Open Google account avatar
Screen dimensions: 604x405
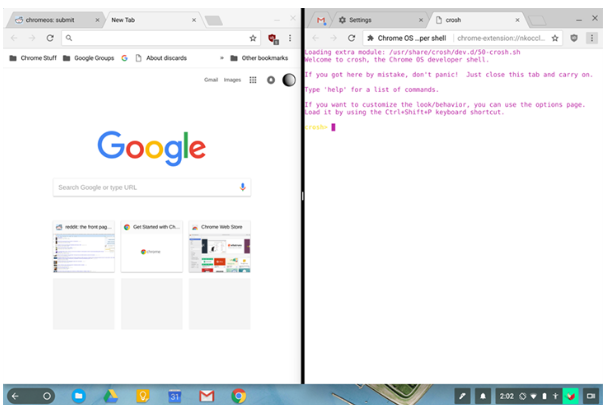click(289, 80)
